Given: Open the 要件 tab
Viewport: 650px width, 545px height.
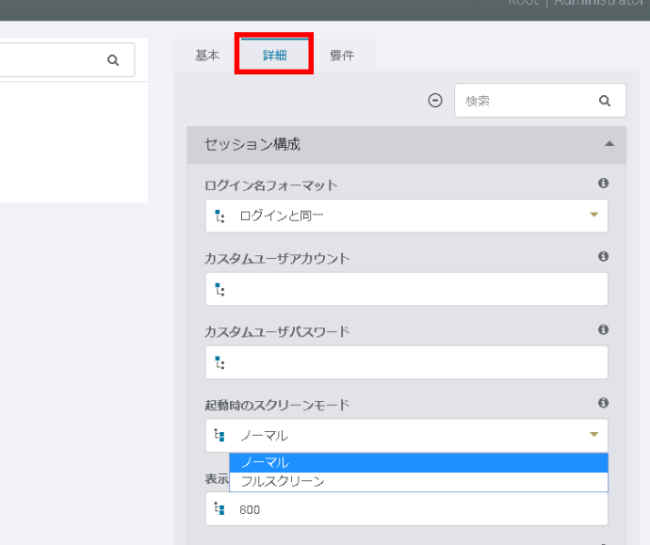Looking at the screenshot, I should point(342,56).
